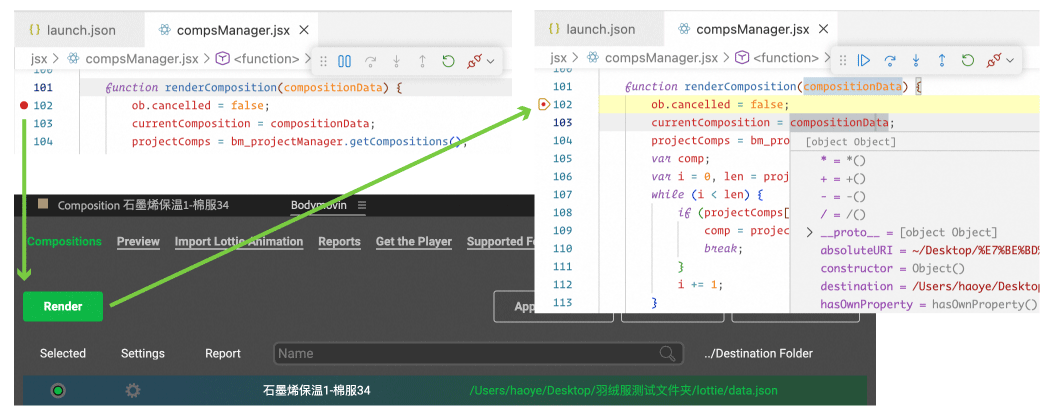This screenshot has height=419, width=1062.
Task: Click the braces icon on the right launch.json tab
Action: click(x=554, y=29)
